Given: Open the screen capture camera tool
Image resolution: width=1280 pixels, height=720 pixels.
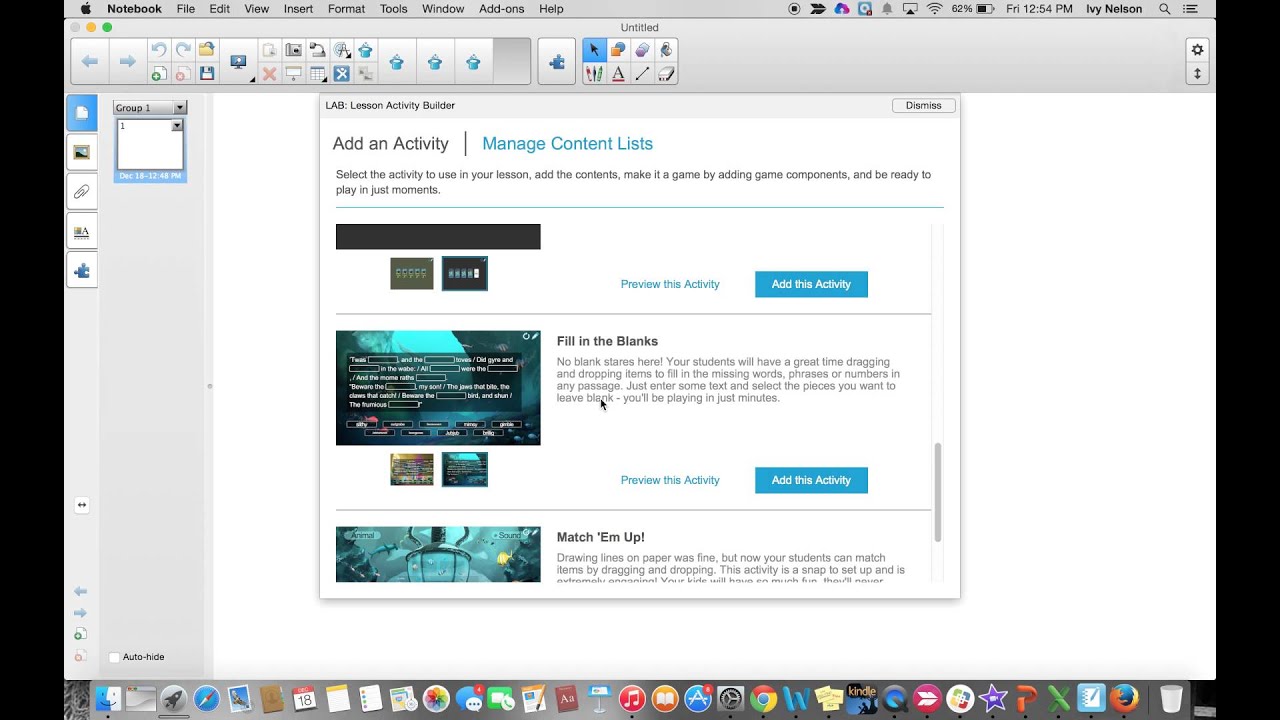Looking at the screenshot, I should pos(293,50).
